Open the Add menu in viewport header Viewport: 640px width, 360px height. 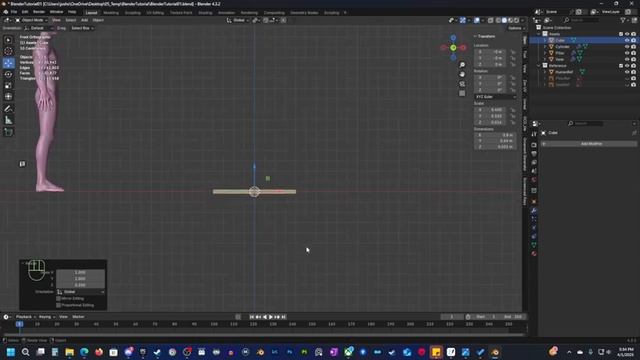(x=84, y=20)
